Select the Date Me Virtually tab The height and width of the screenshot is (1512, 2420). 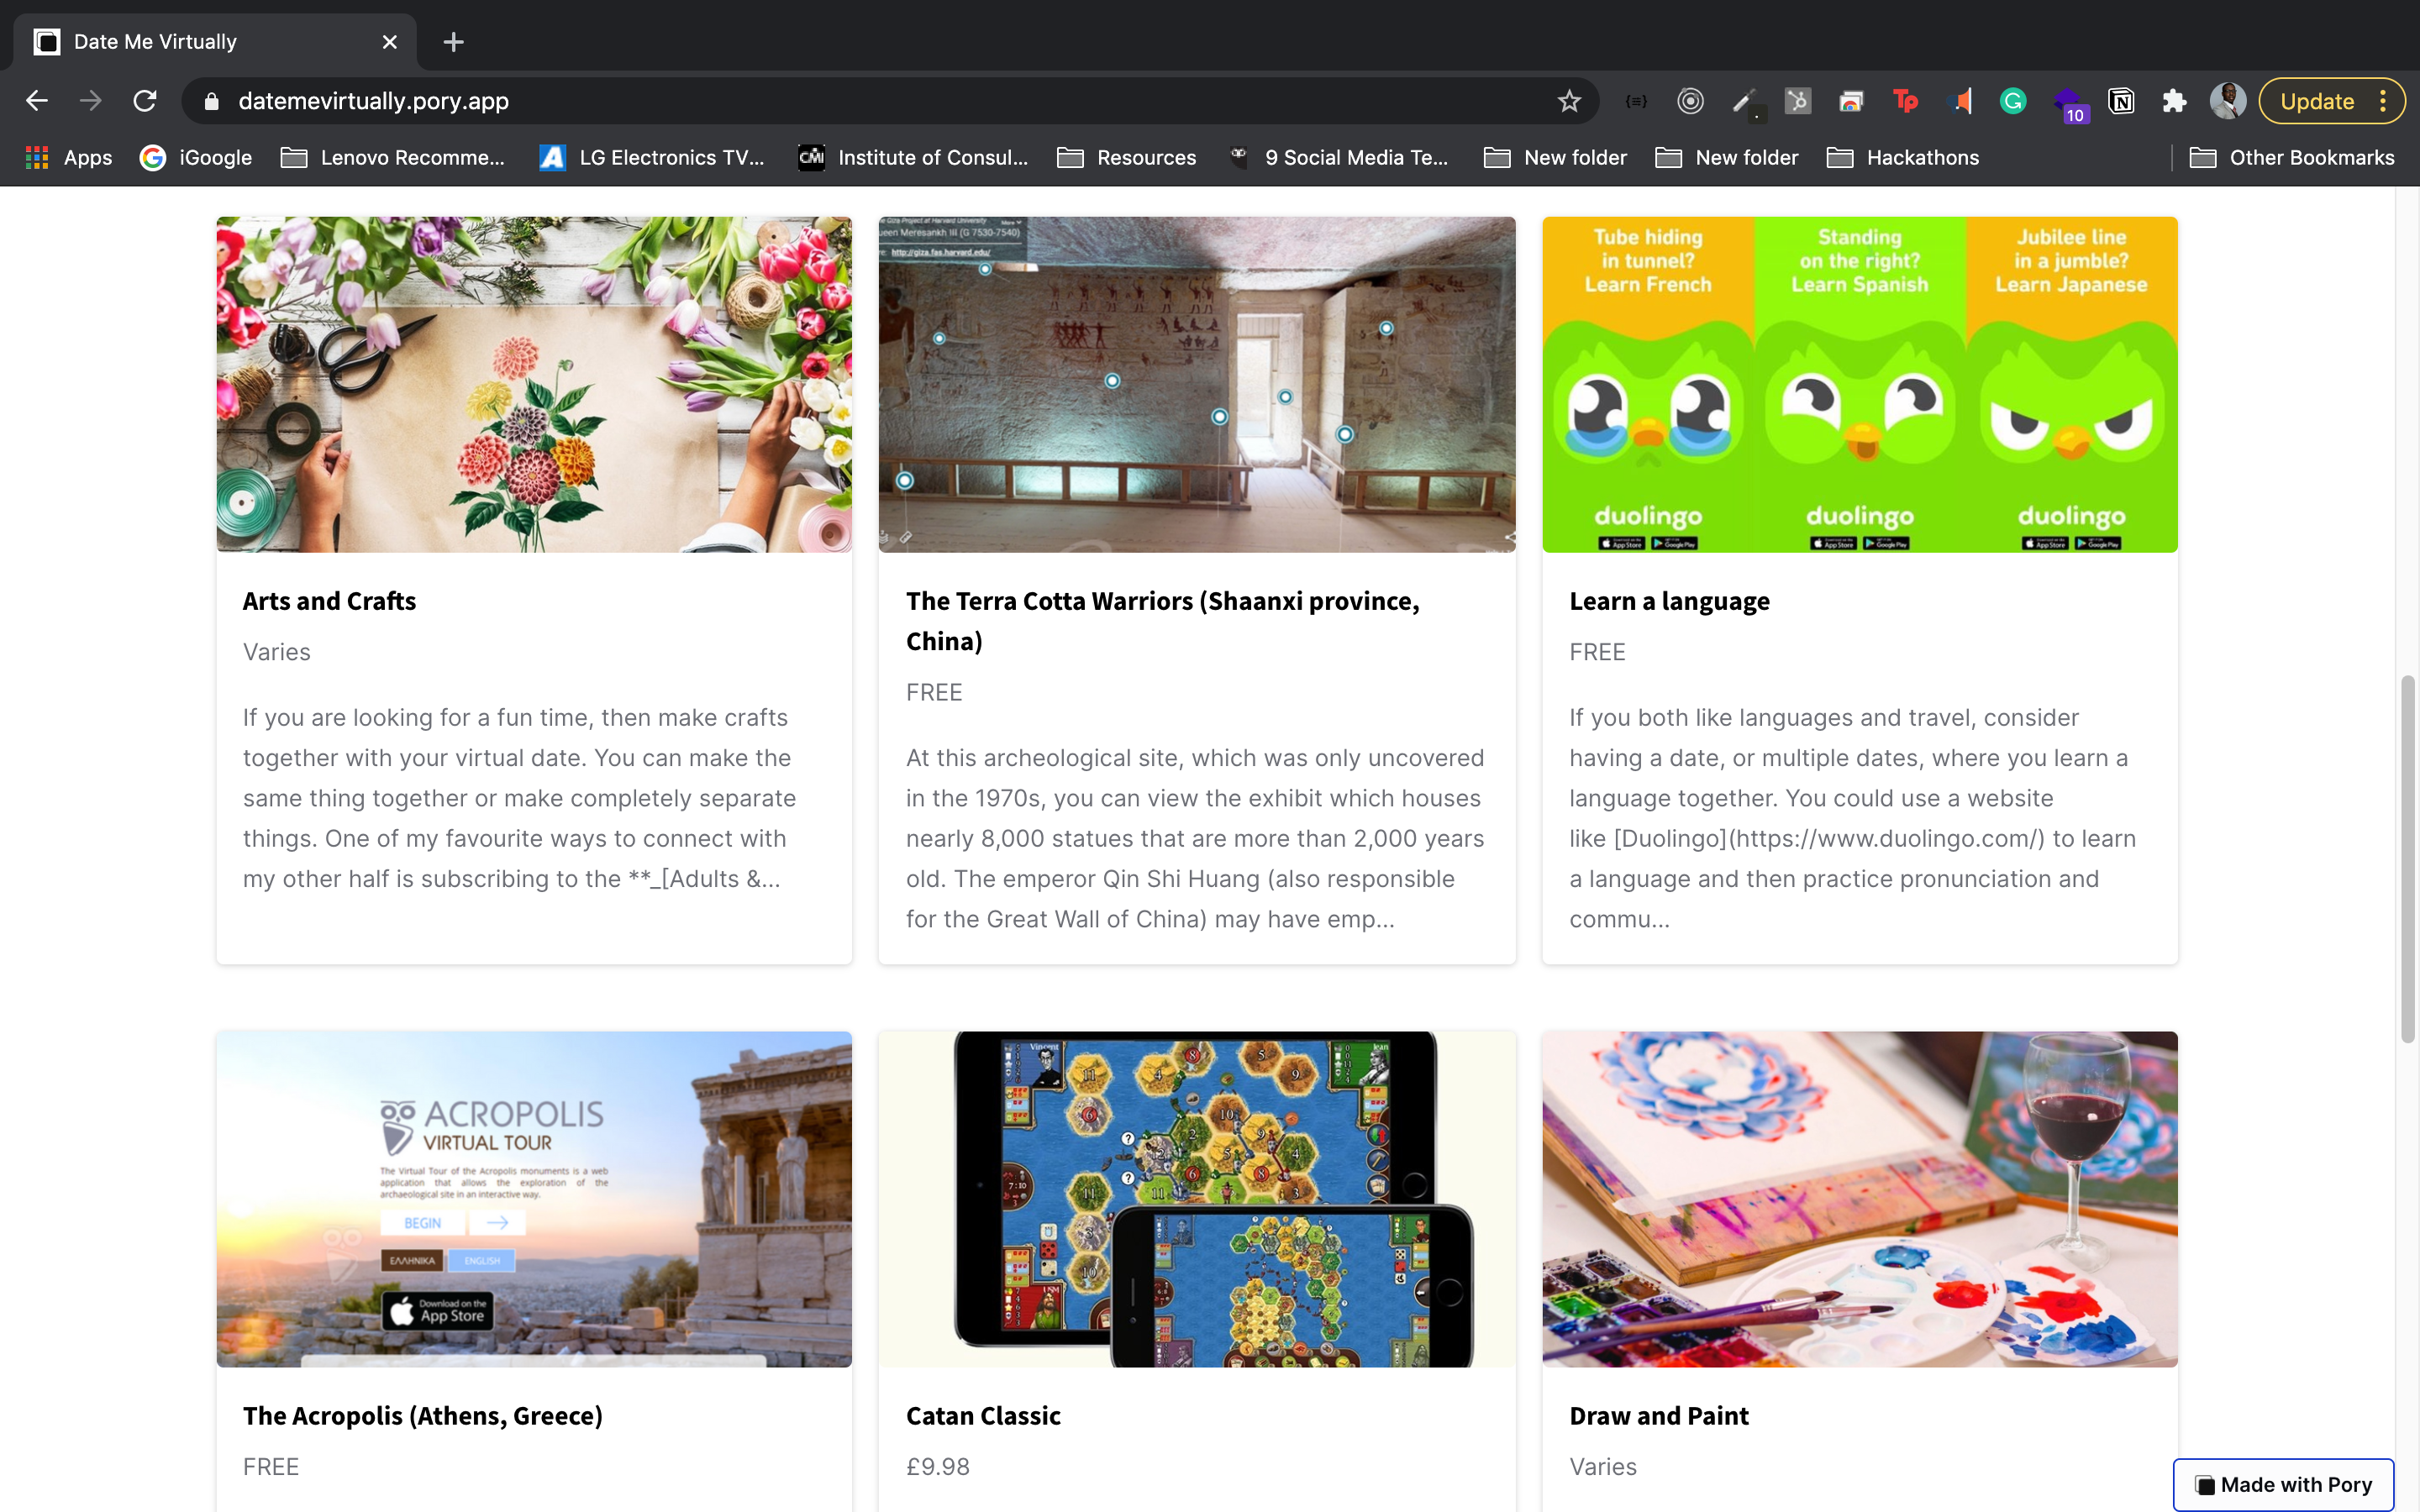pyautogui.click(x=210, y=42)
